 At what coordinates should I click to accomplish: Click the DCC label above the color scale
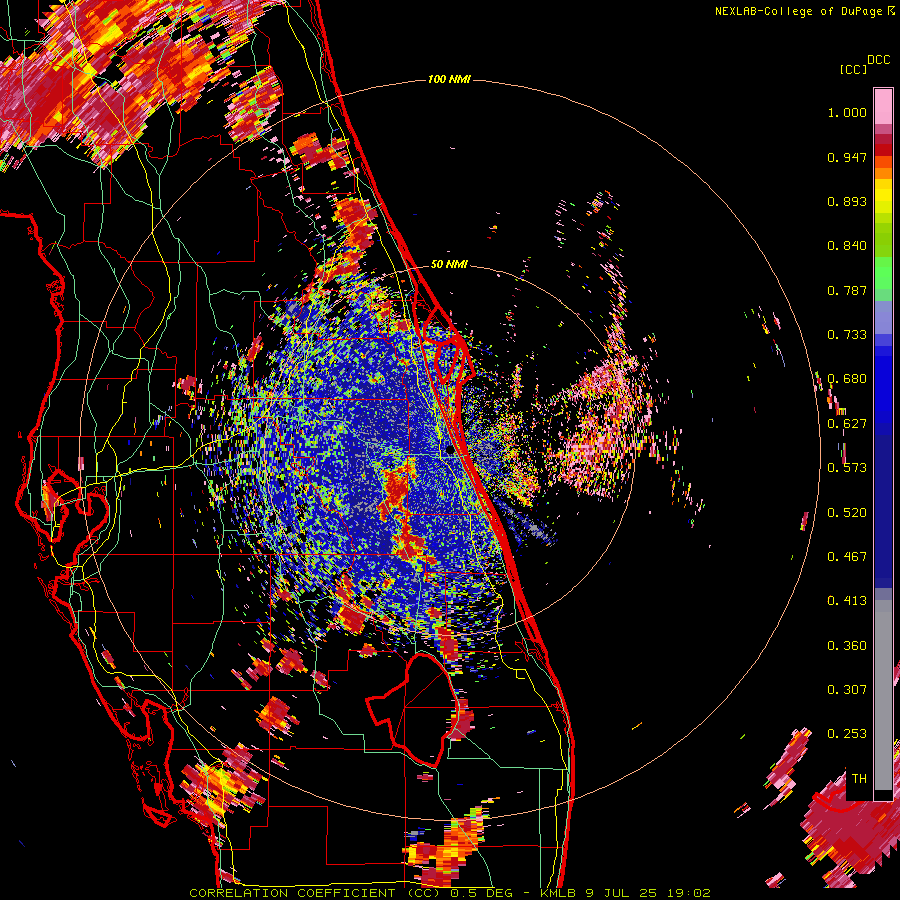[879, 60]
